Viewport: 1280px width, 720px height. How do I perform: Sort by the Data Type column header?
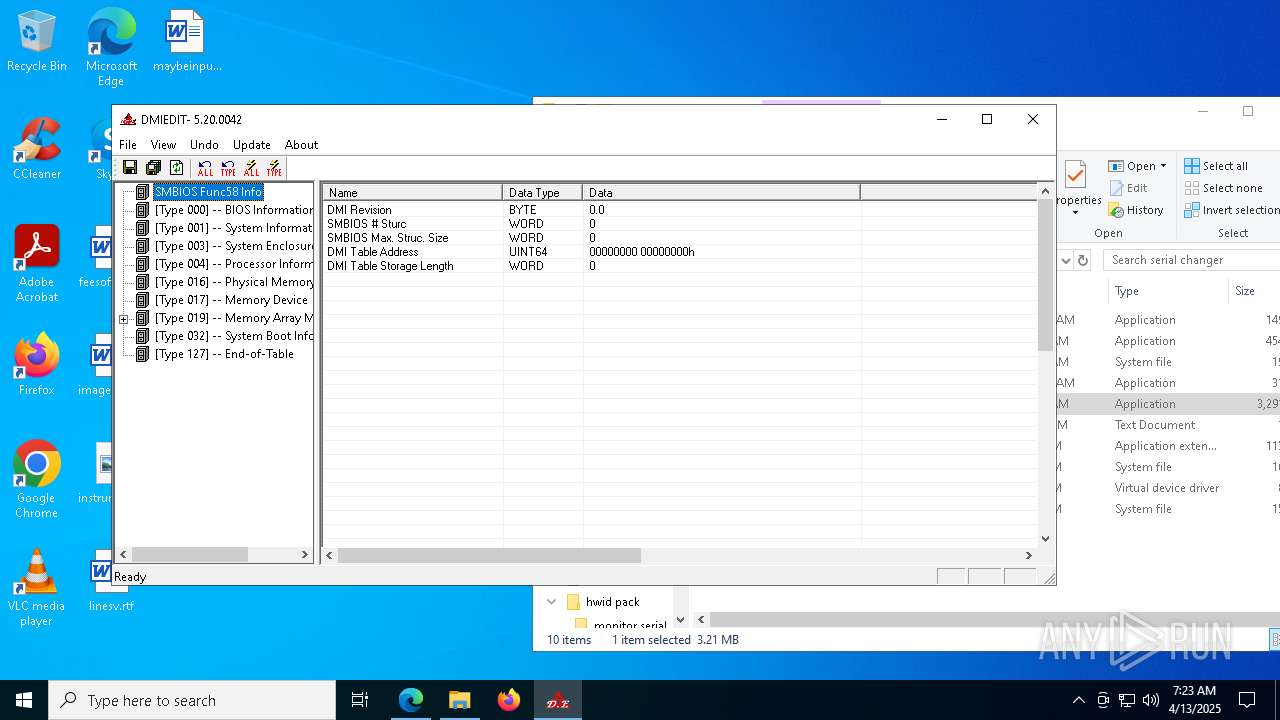pyautogui.click(x=542, y=192)
